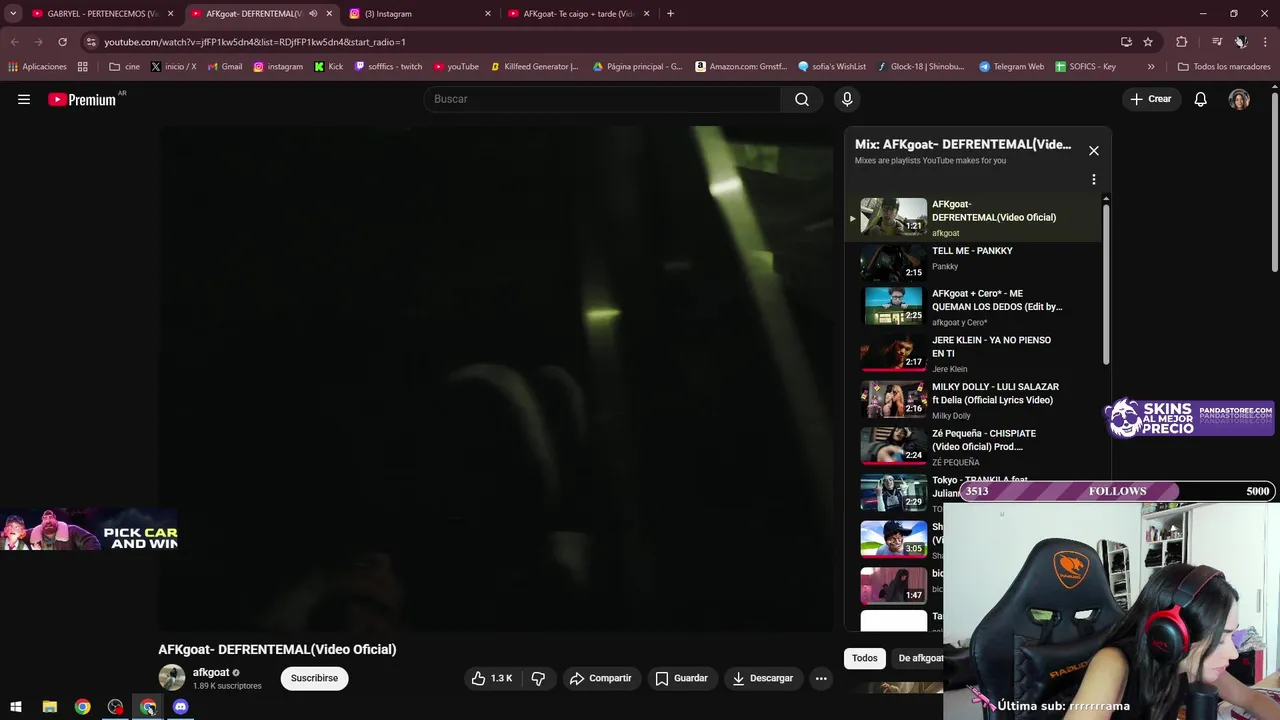The height and width of the screenshot is (720, 1280).
Task: Click the Milky Dolly thumbnail 2:16
Action: (x=894, y=399)
